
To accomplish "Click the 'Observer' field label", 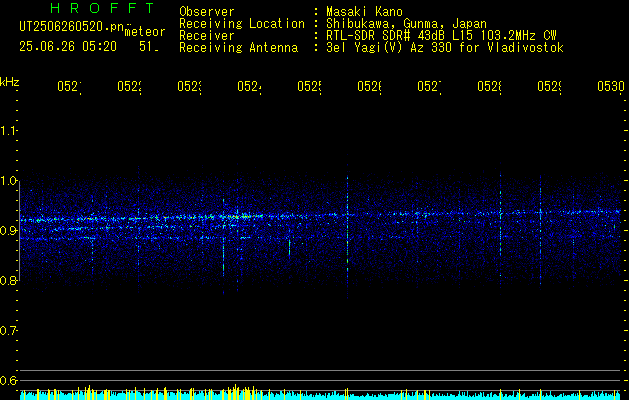I will (207, 12).
